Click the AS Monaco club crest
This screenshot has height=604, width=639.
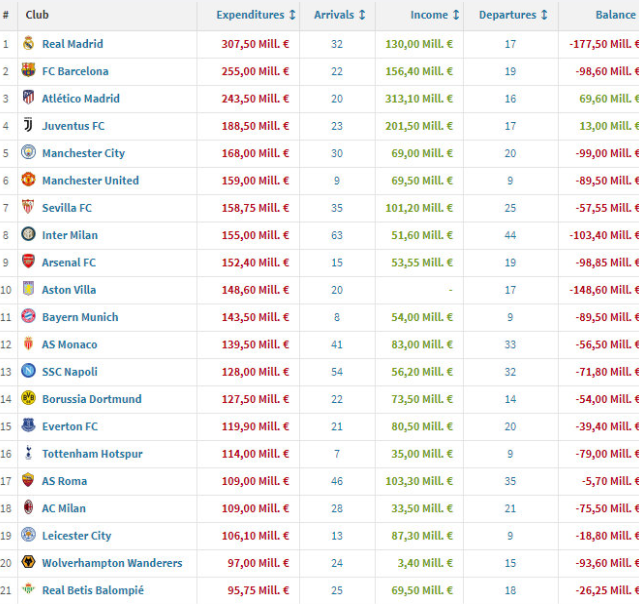click(x=28, y=343)
